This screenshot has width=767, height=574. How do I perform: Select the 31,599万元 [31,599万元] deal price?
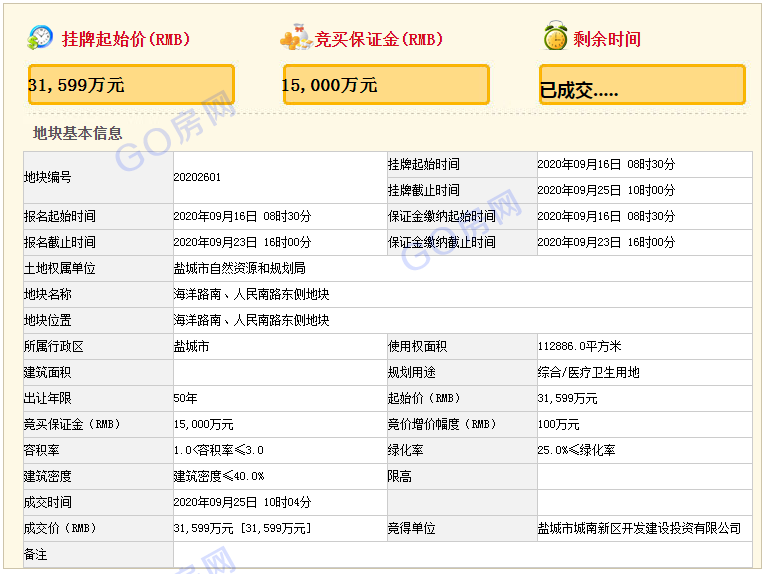click(242, 528)
